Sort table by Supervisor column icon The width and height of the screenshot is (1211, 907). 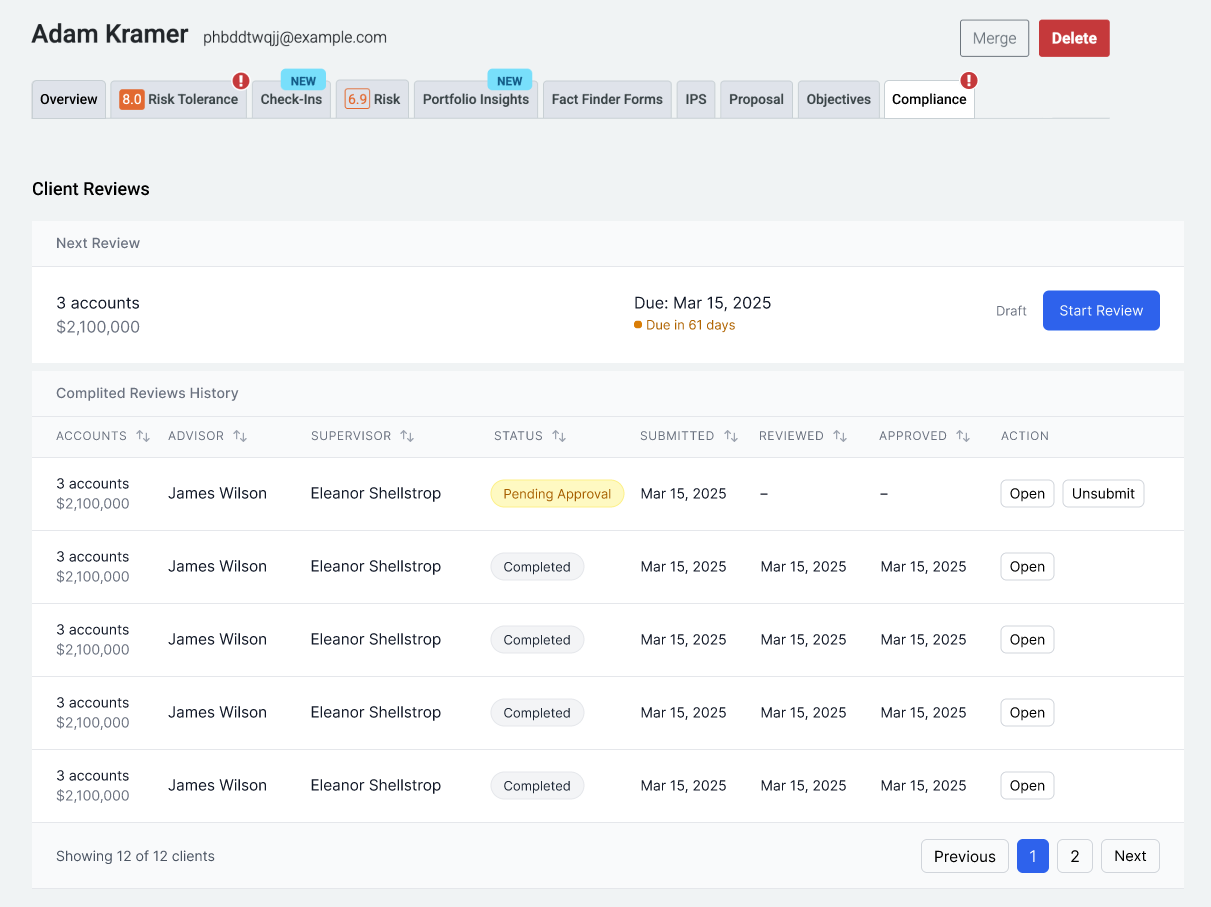[407, 436]
